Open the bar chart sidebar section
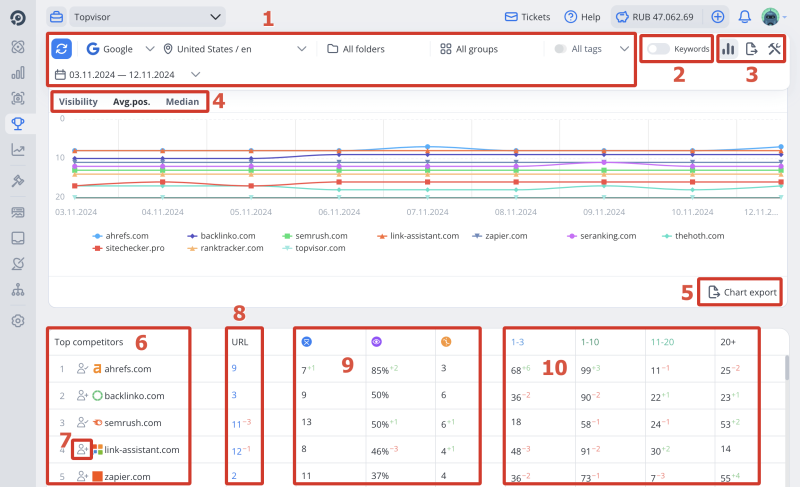Screen dimensions: 800x487 (x=18, y=73)
